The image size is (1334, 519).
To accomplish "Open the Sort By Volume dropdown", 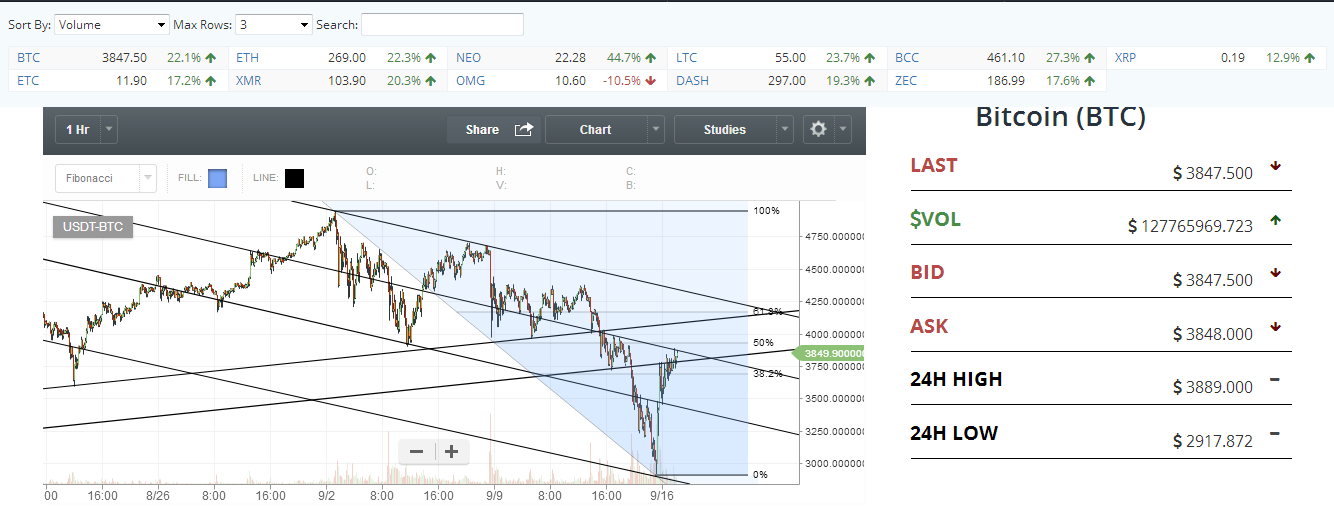I will [x=111, y=24].
